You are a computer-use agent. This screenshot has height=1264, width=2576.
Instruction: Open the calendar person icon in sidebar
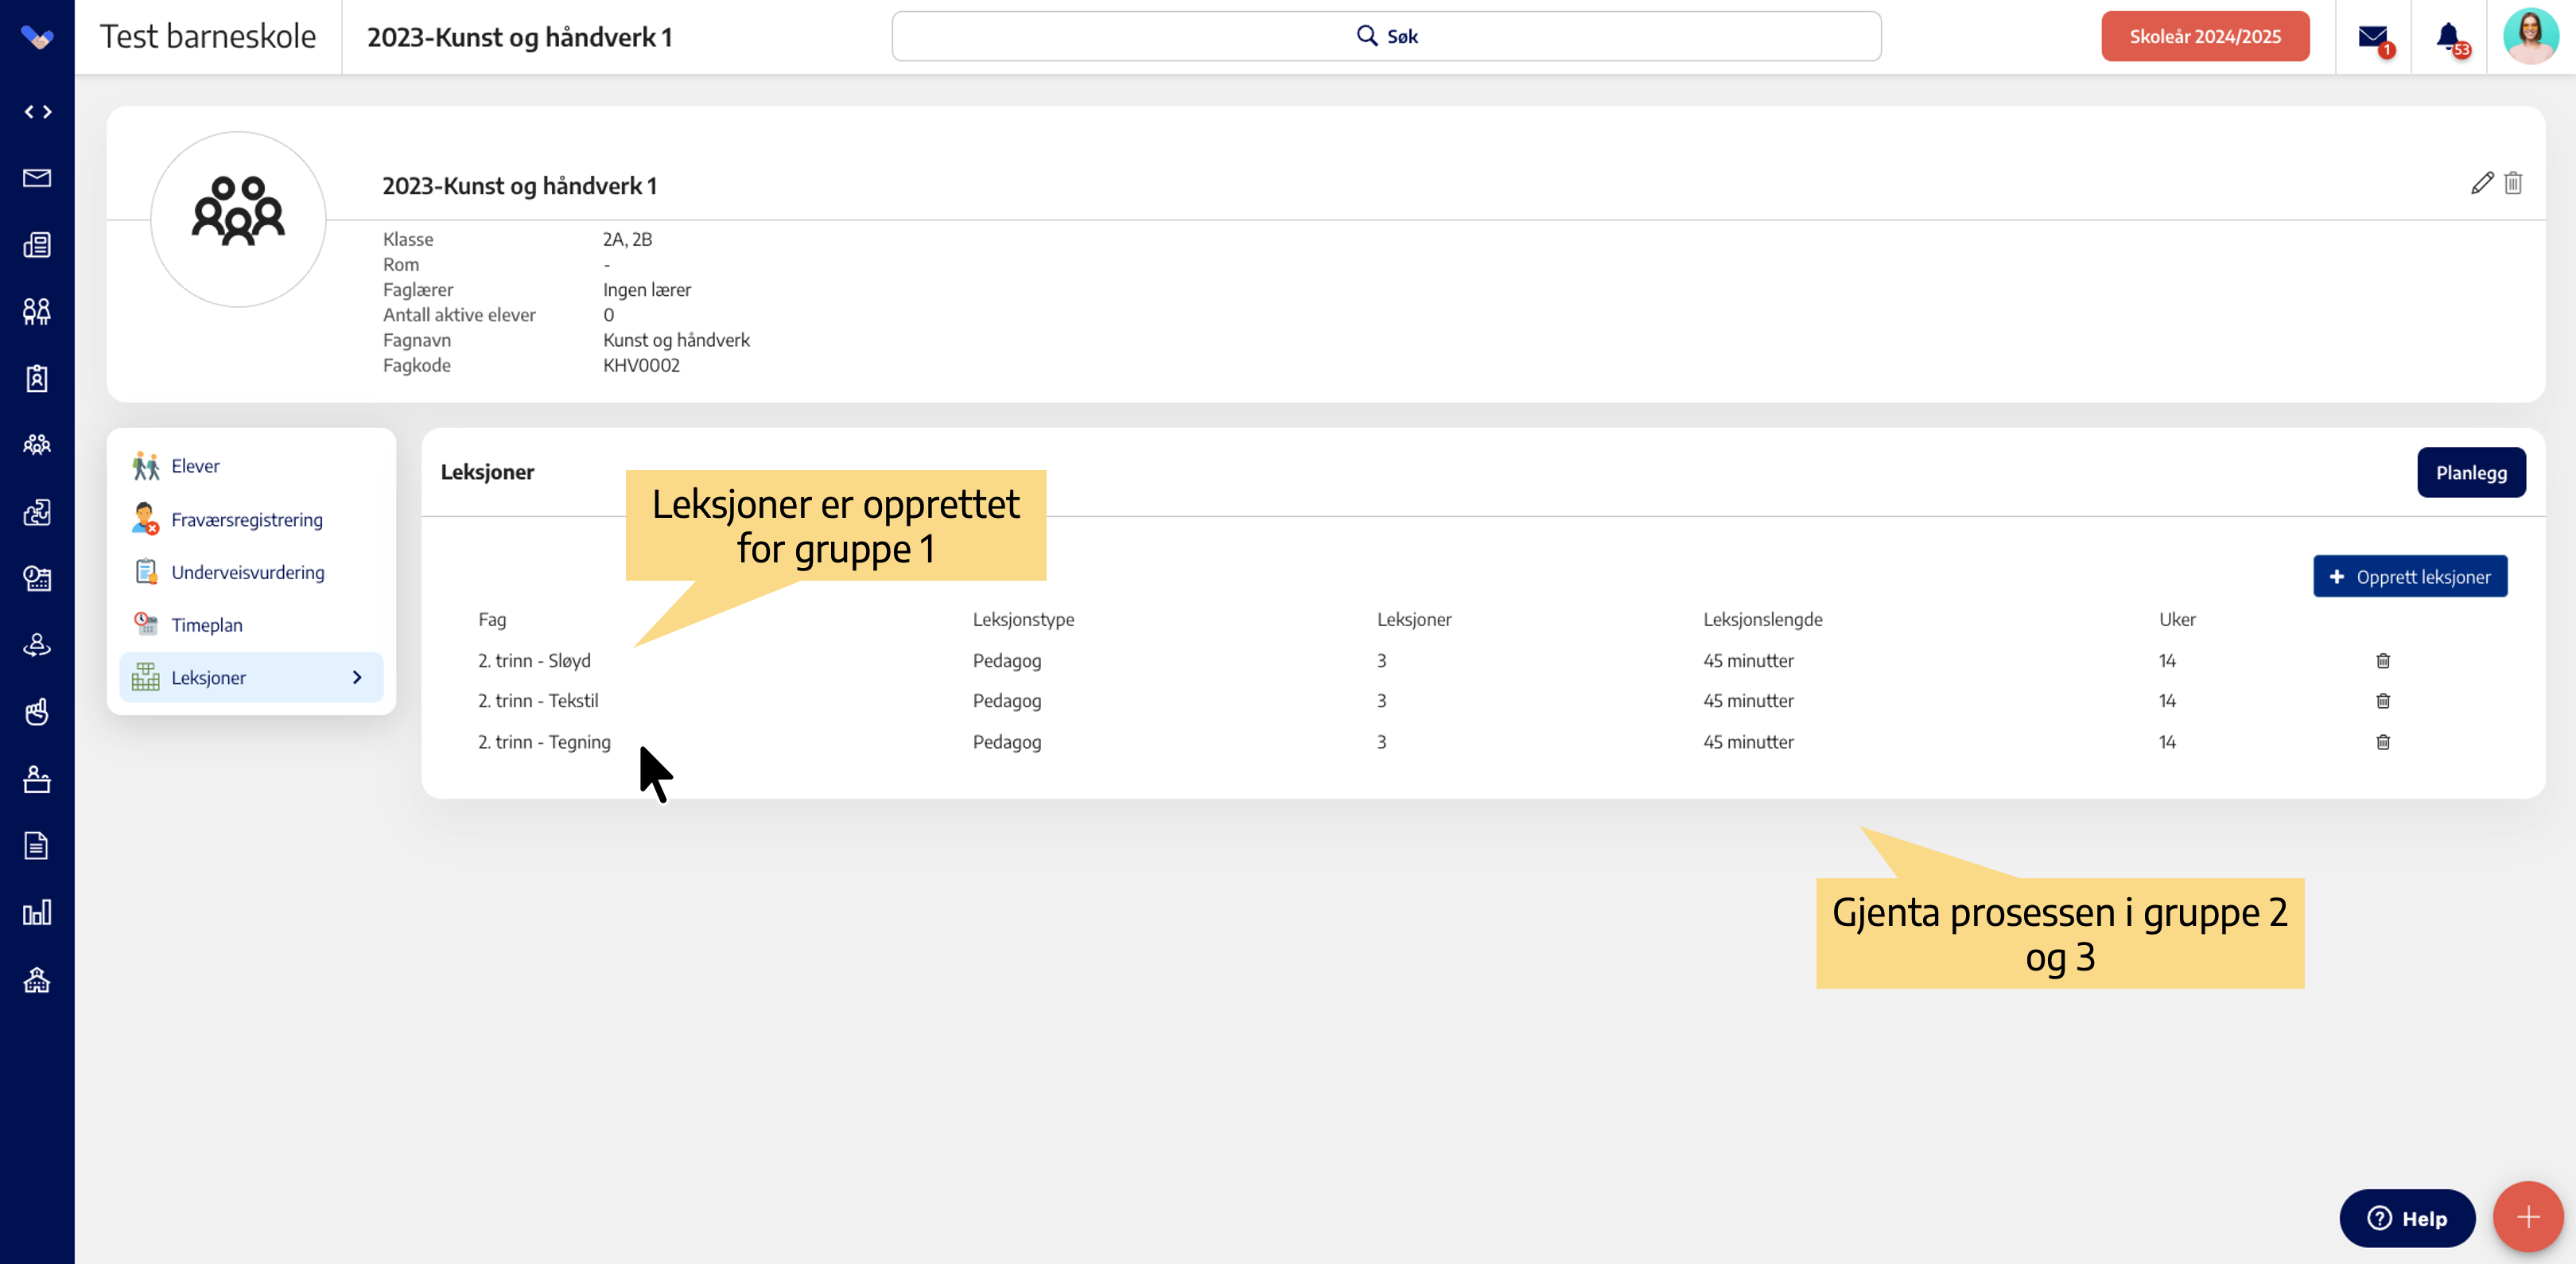37,578
